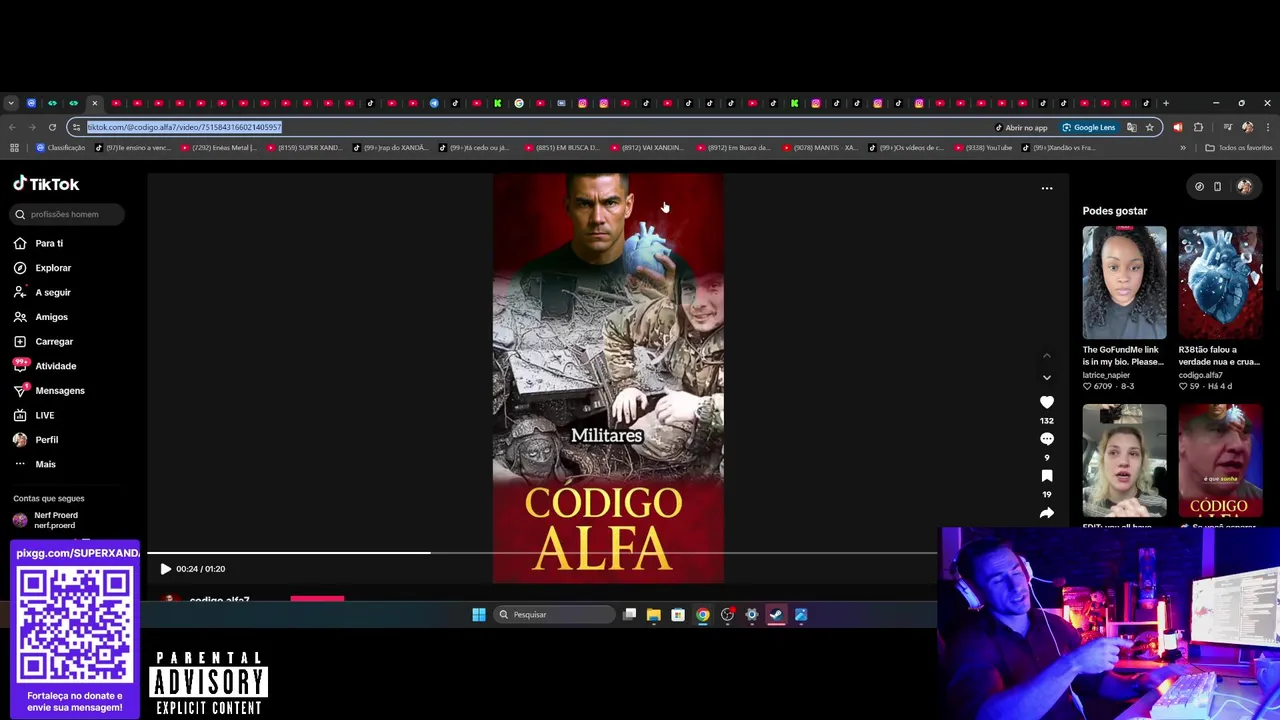Go to next video arrow
1280x720 pixels.
pos(1047,378)
